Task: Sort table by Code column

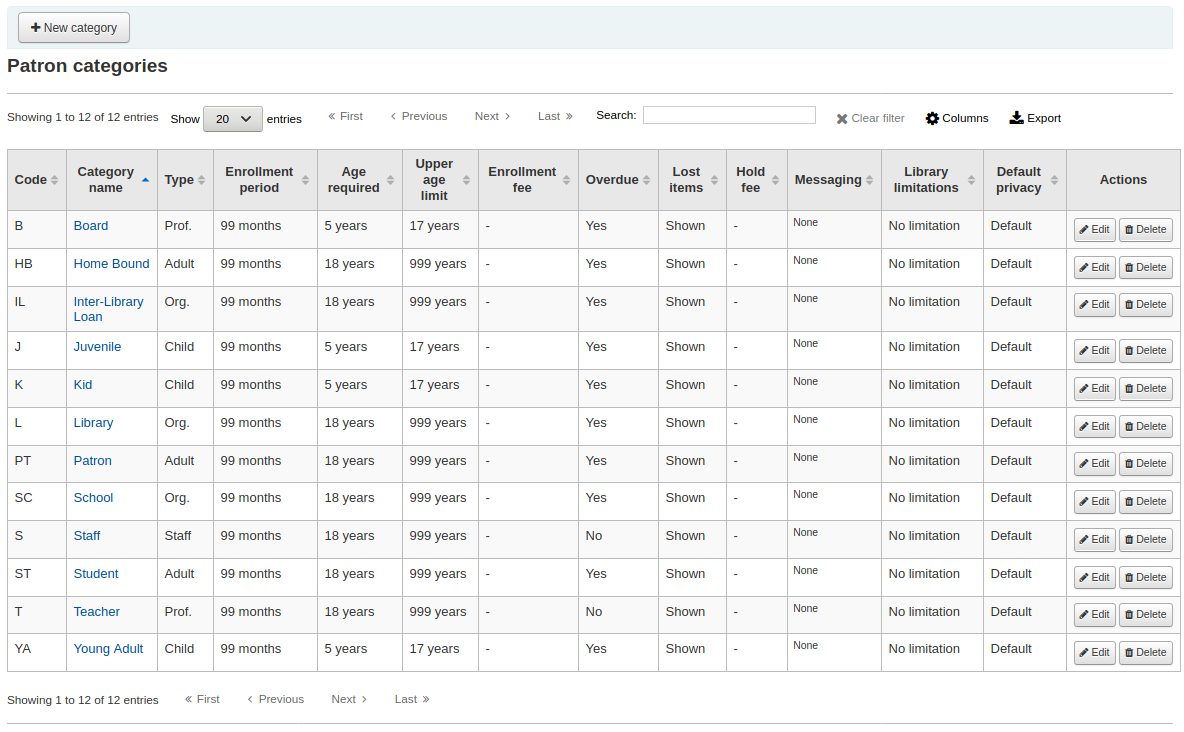Action: coord(36,180)
